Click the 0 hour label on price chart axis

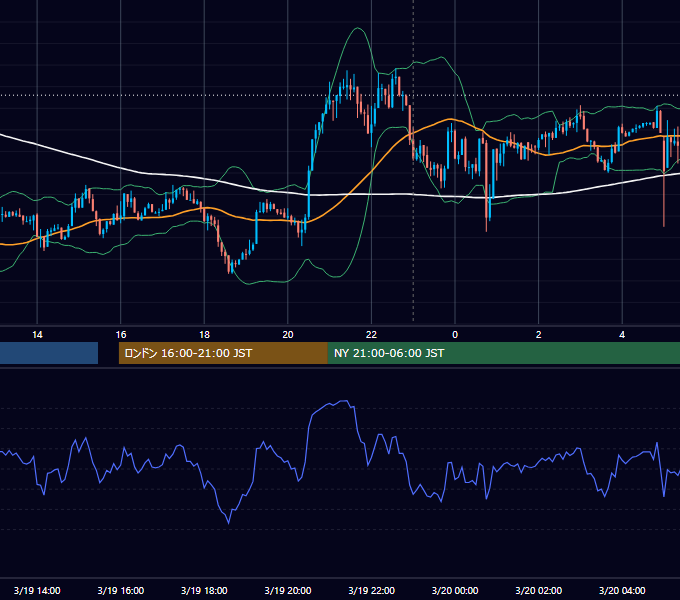pos(455,335)
